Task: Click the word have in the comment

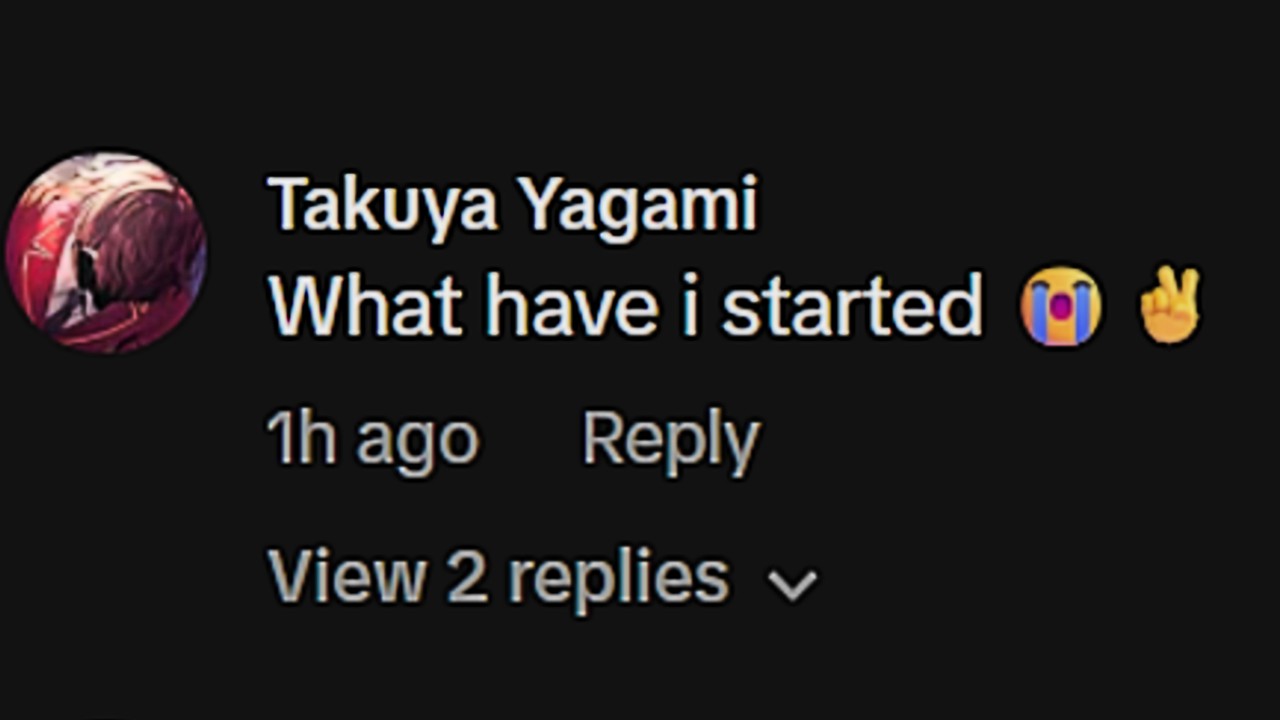Action: click(x=572, y=305)
